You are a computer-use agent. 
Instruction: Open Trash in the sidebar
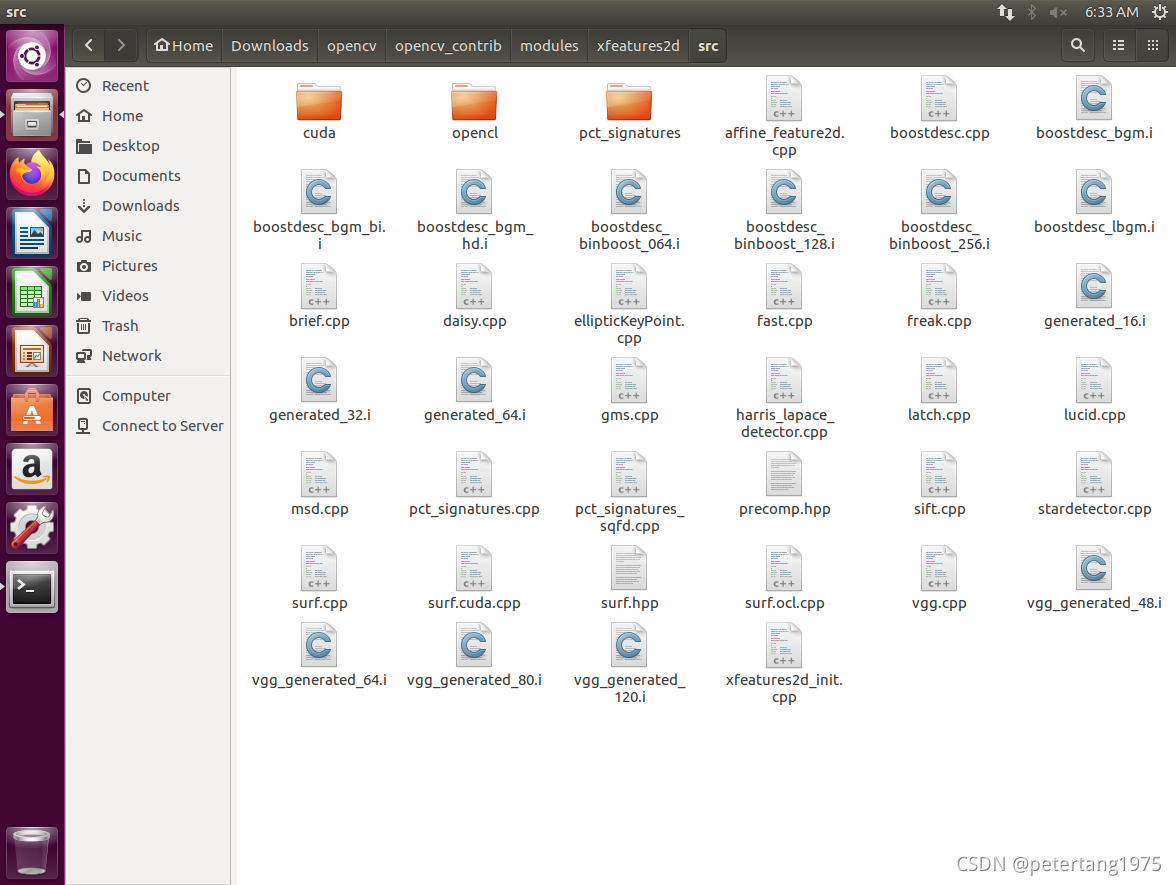pyautogui.click(x=148, y=326)
